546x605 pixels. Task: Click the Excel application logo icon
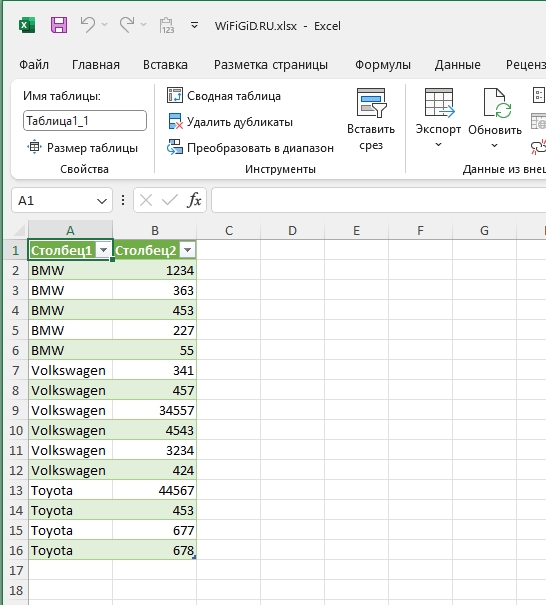click(x=27, y=25)
